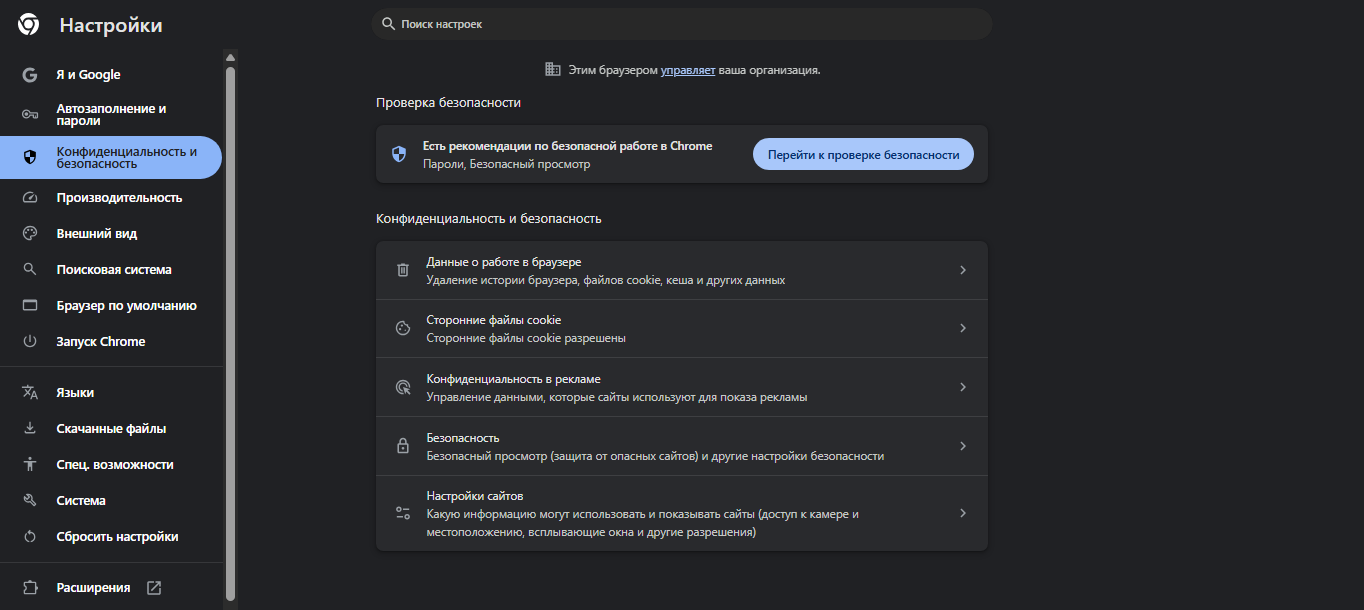The height and width of the screenshot is (610, 1364).
Task: Click the external link icon next to Расширения
Action: (x=154, y=588)
